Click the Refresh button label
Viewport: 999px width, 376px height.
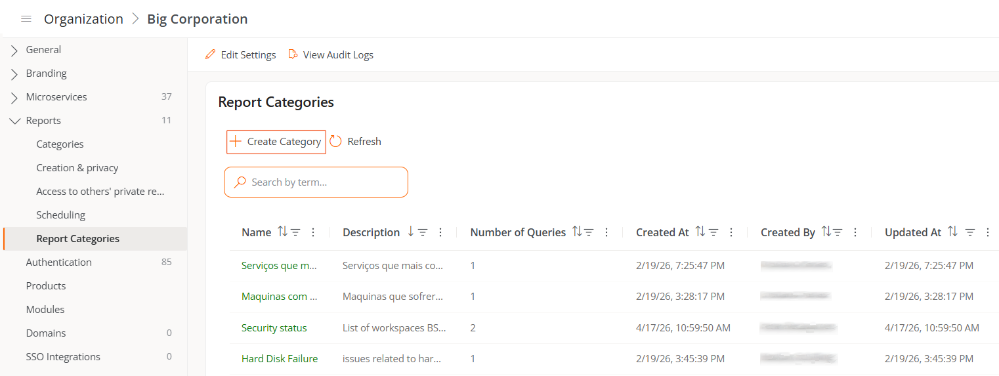coord(364,141)
